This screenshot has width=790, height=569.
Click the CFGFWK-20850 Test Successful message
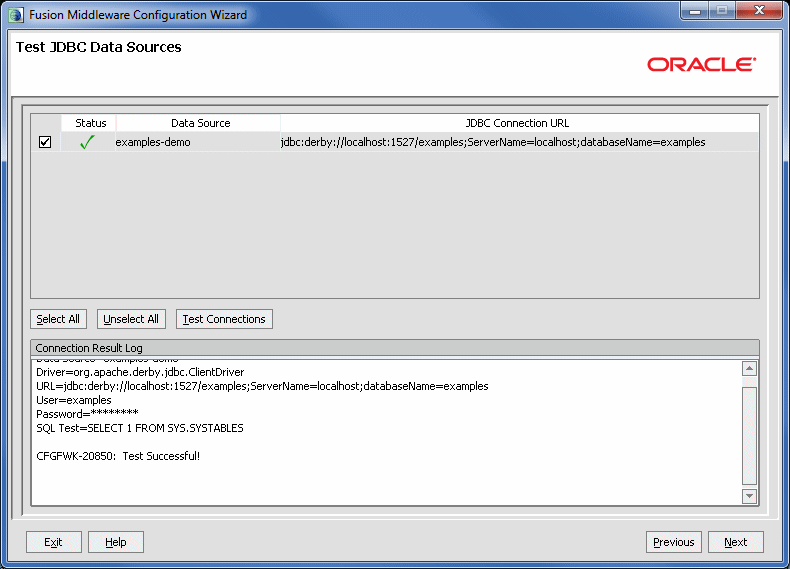click(x=118, y=456)
